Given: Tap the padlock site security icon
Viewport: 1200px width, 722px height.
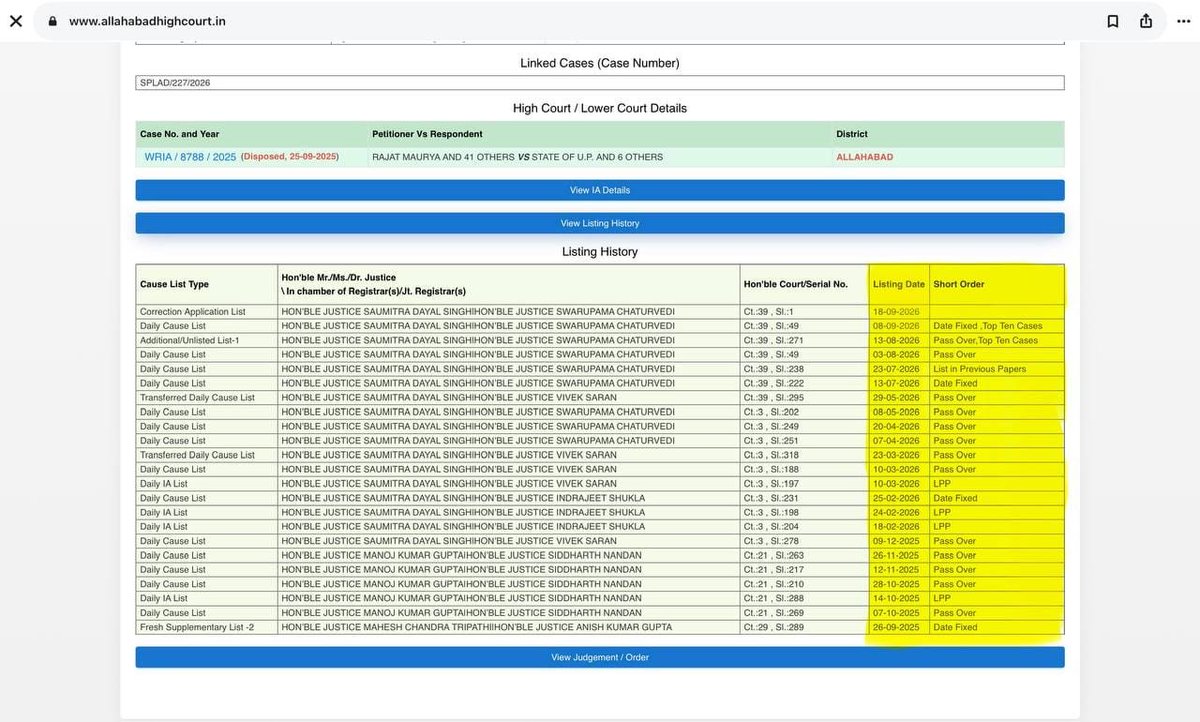Looking at the screenshot, I should tap(53, 21).
